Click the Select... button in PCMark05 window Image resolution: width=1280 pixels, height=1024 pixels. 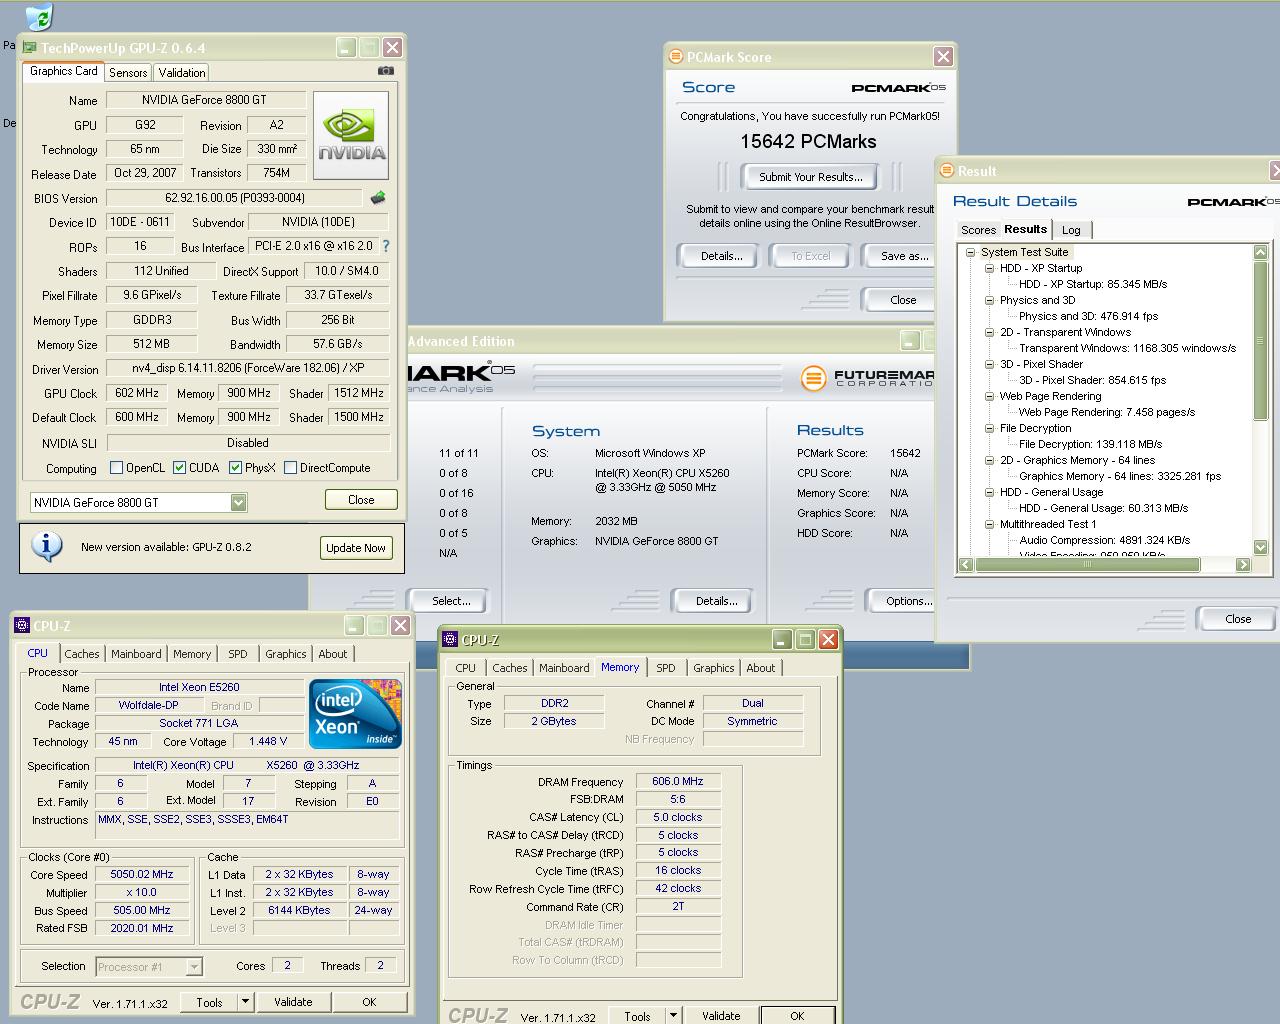(451, 601)
